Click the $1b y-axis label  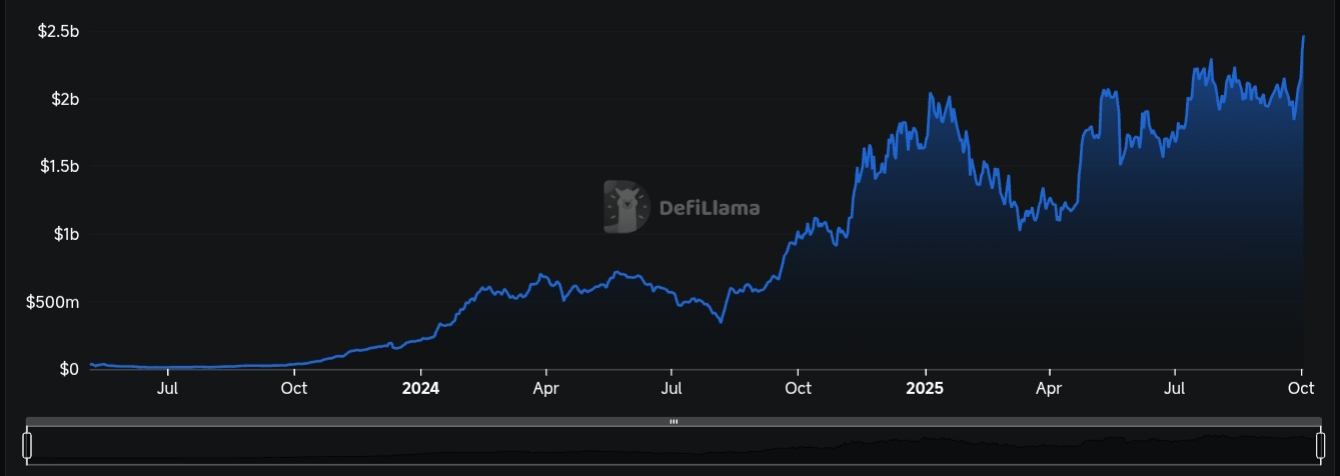pos(64,234)
